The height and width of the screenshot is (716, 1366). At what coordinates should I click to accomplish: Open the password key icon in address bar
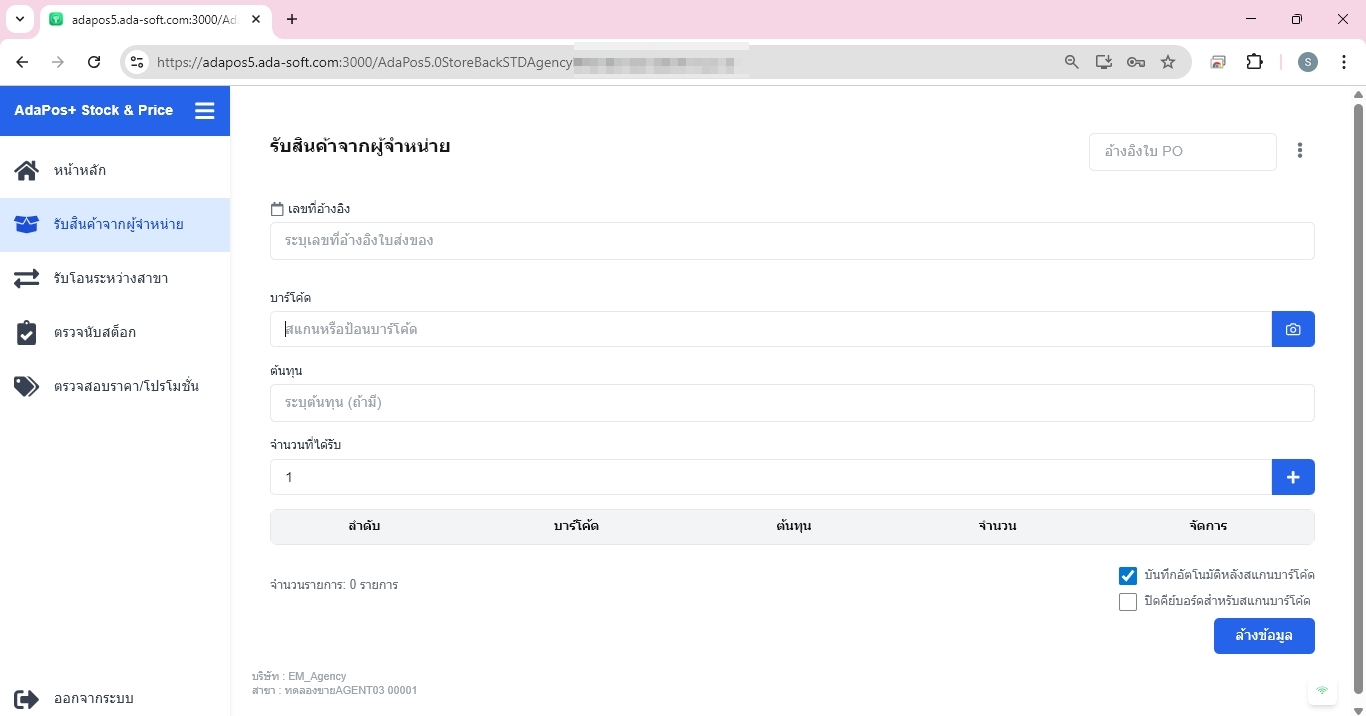click(1135, 62)
